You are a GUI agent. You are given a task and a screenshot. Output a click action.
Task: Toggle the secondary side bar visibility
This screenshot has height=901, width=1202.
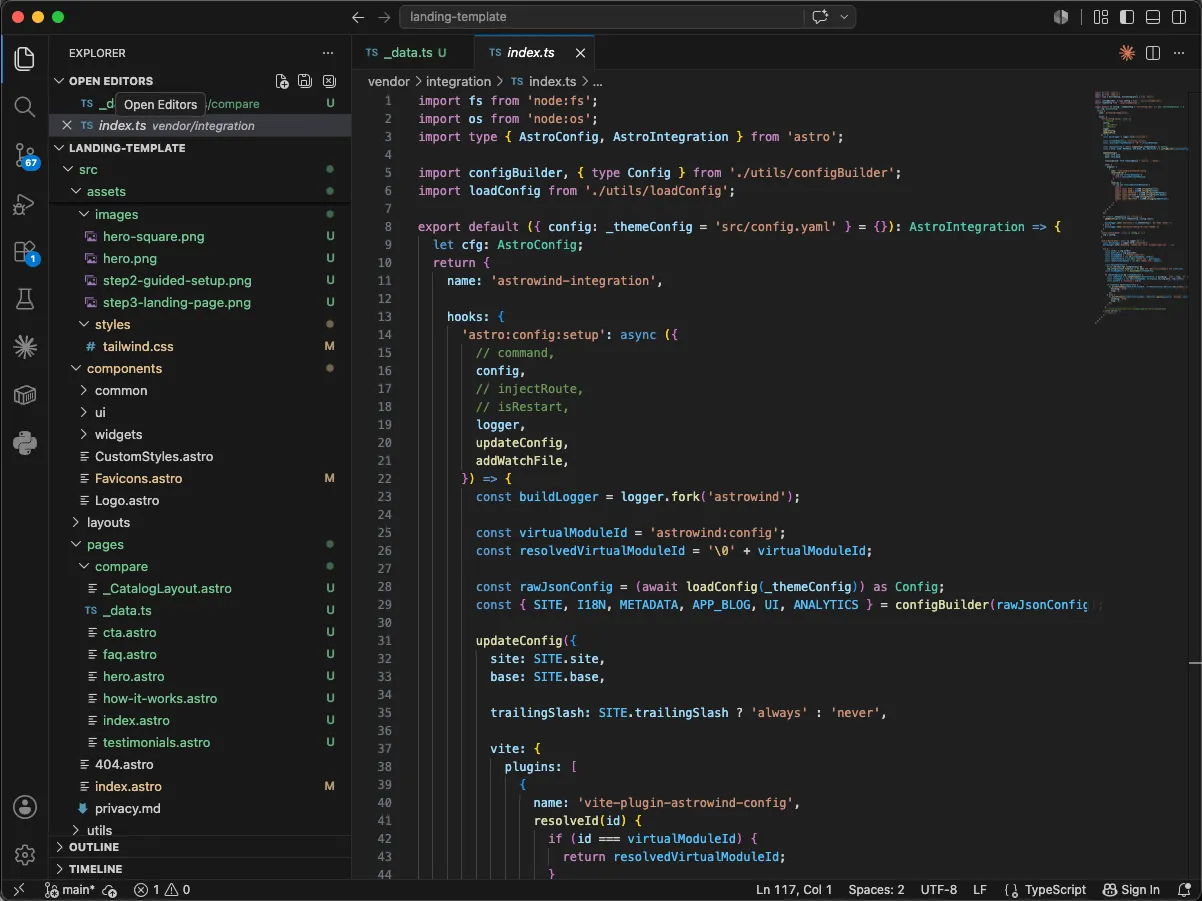point(1178,17)
